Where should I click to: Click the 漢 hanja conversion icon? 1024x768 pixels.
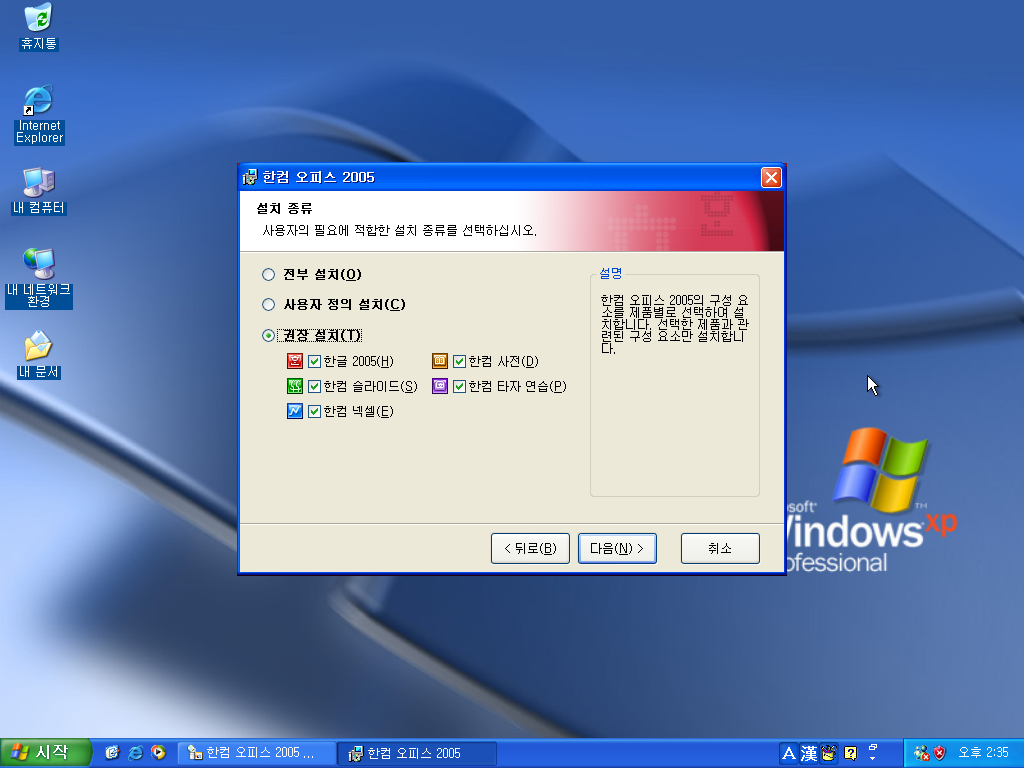809,754
